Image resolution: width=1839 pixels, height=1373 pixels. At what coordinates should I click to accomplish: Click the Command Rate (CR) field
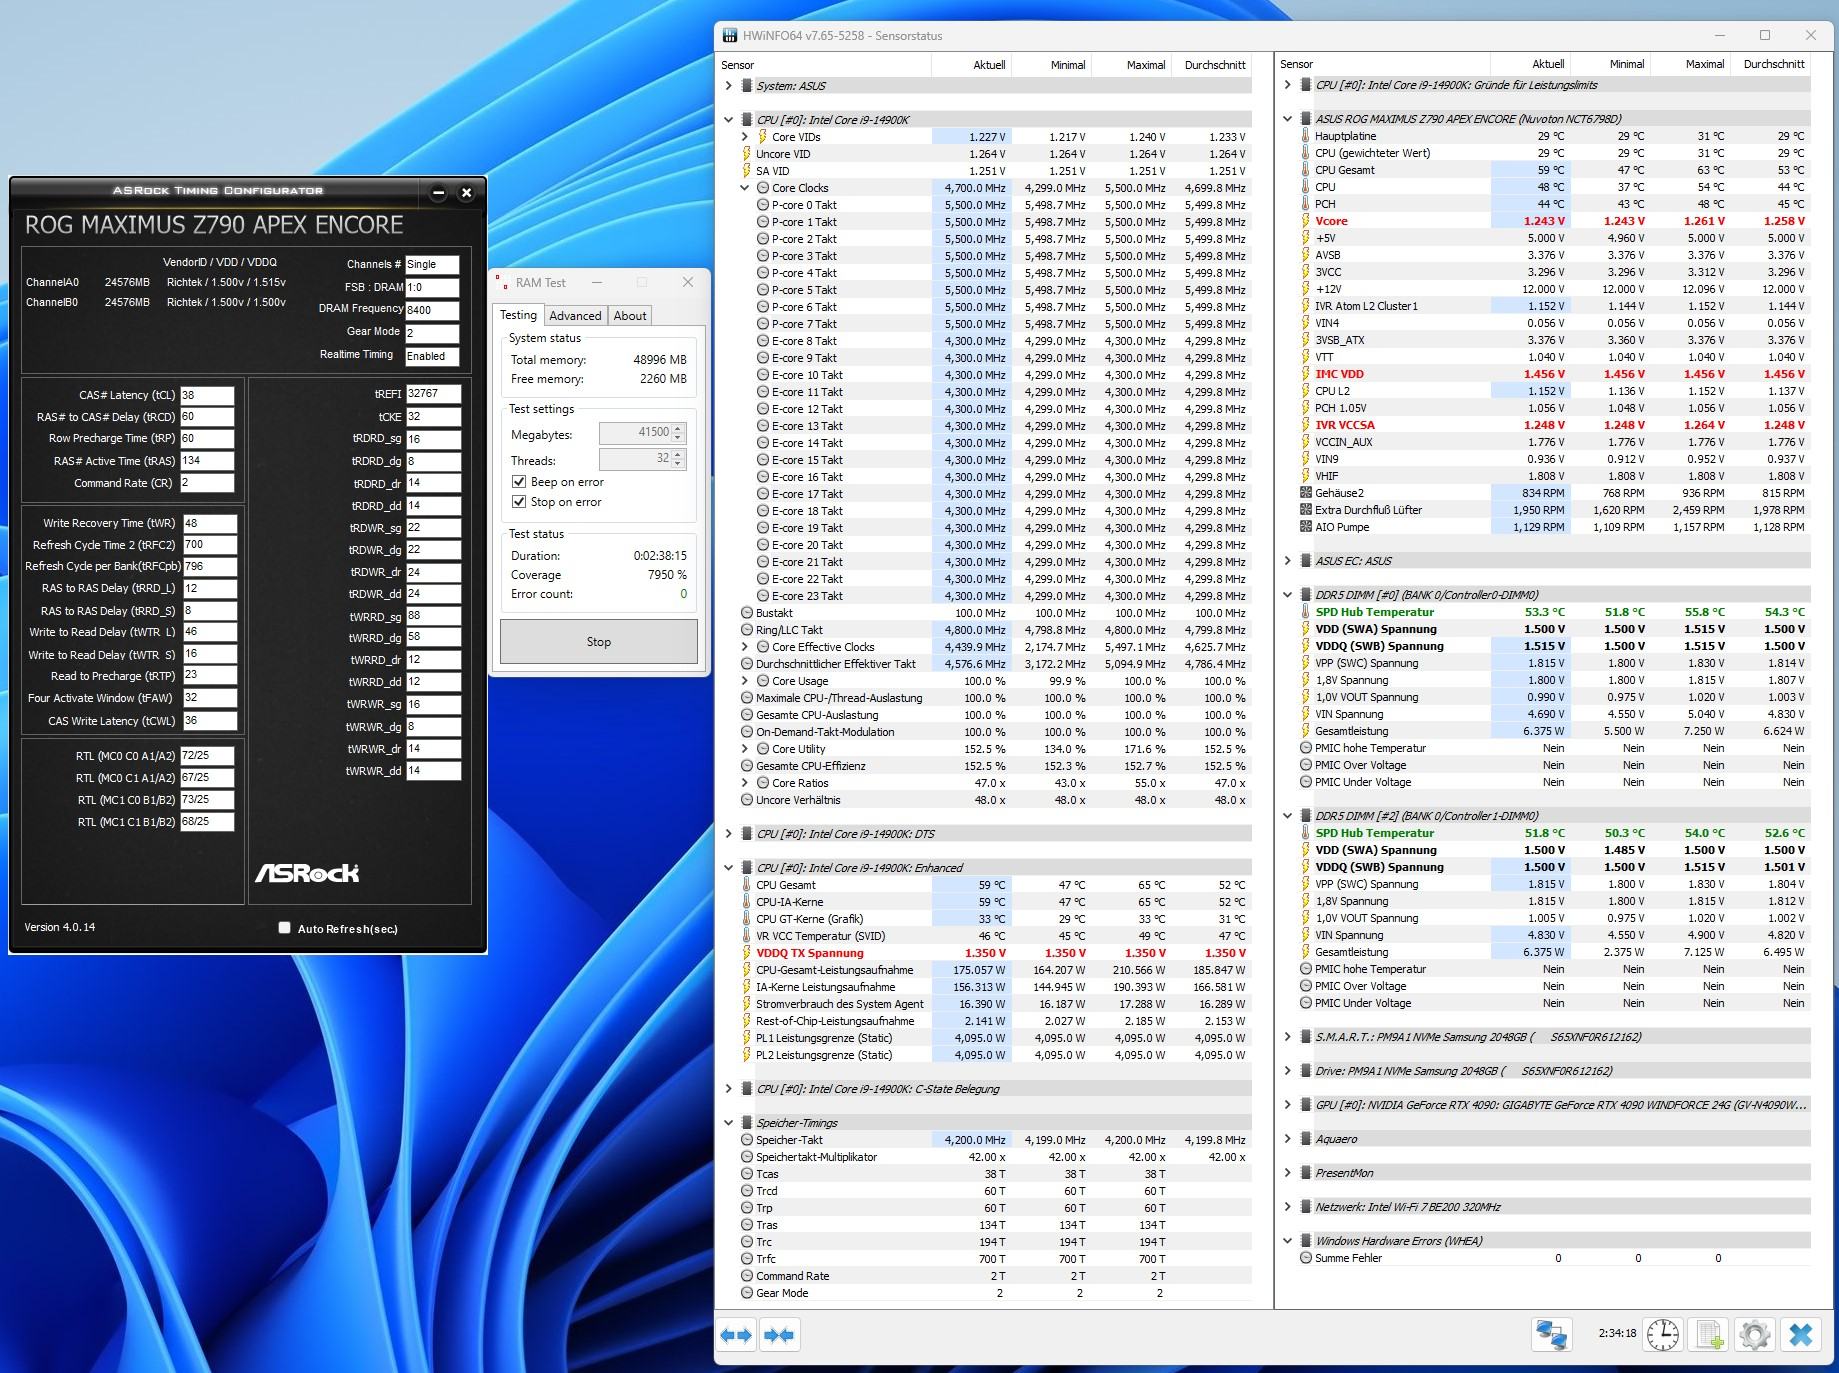tap(207, 483)
